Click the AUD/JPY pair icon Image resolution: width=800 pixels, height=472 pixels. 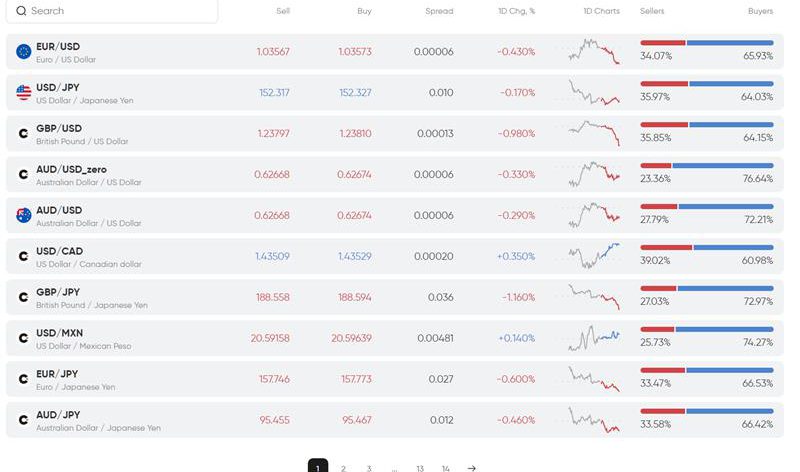click(23, 420)
